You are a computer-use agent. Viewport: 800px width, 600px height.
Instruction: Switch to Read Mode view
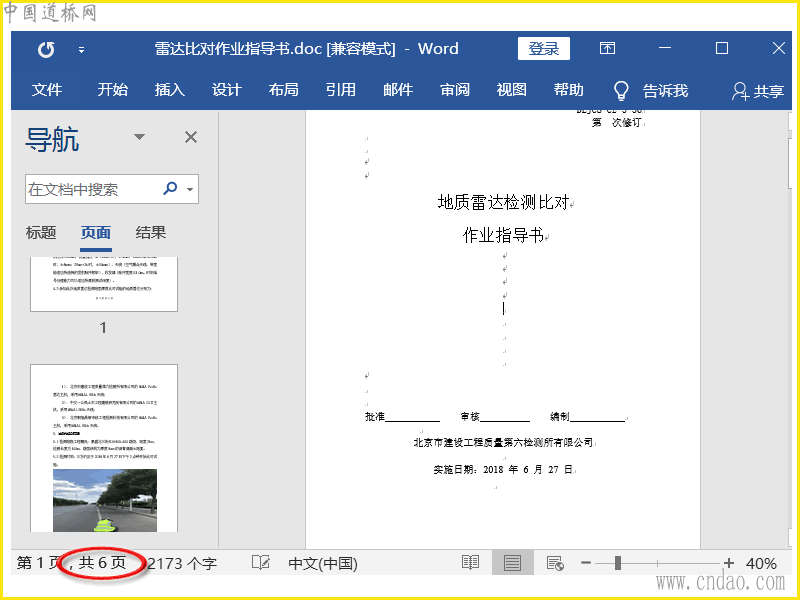[x=470, y=563]
